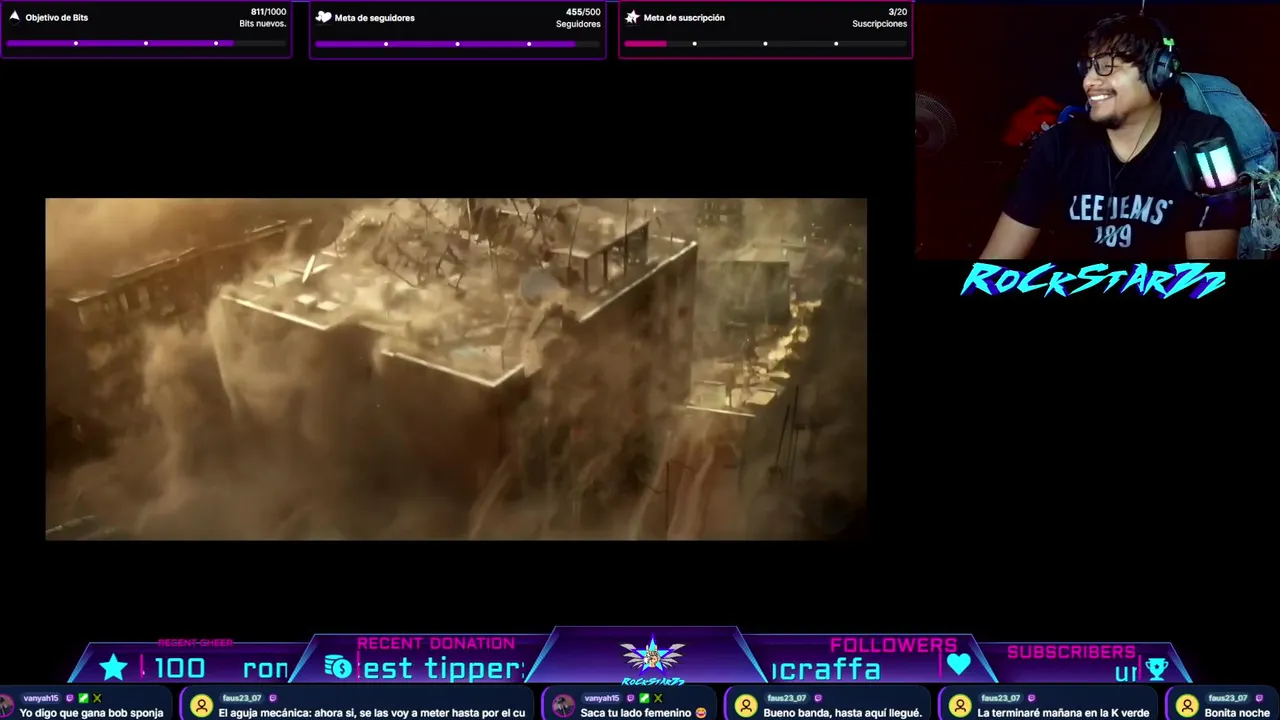Click the sandstorm city video frame
This screenshot has width=1280, height=720.
pyautogui.click(x=456, y=369)
